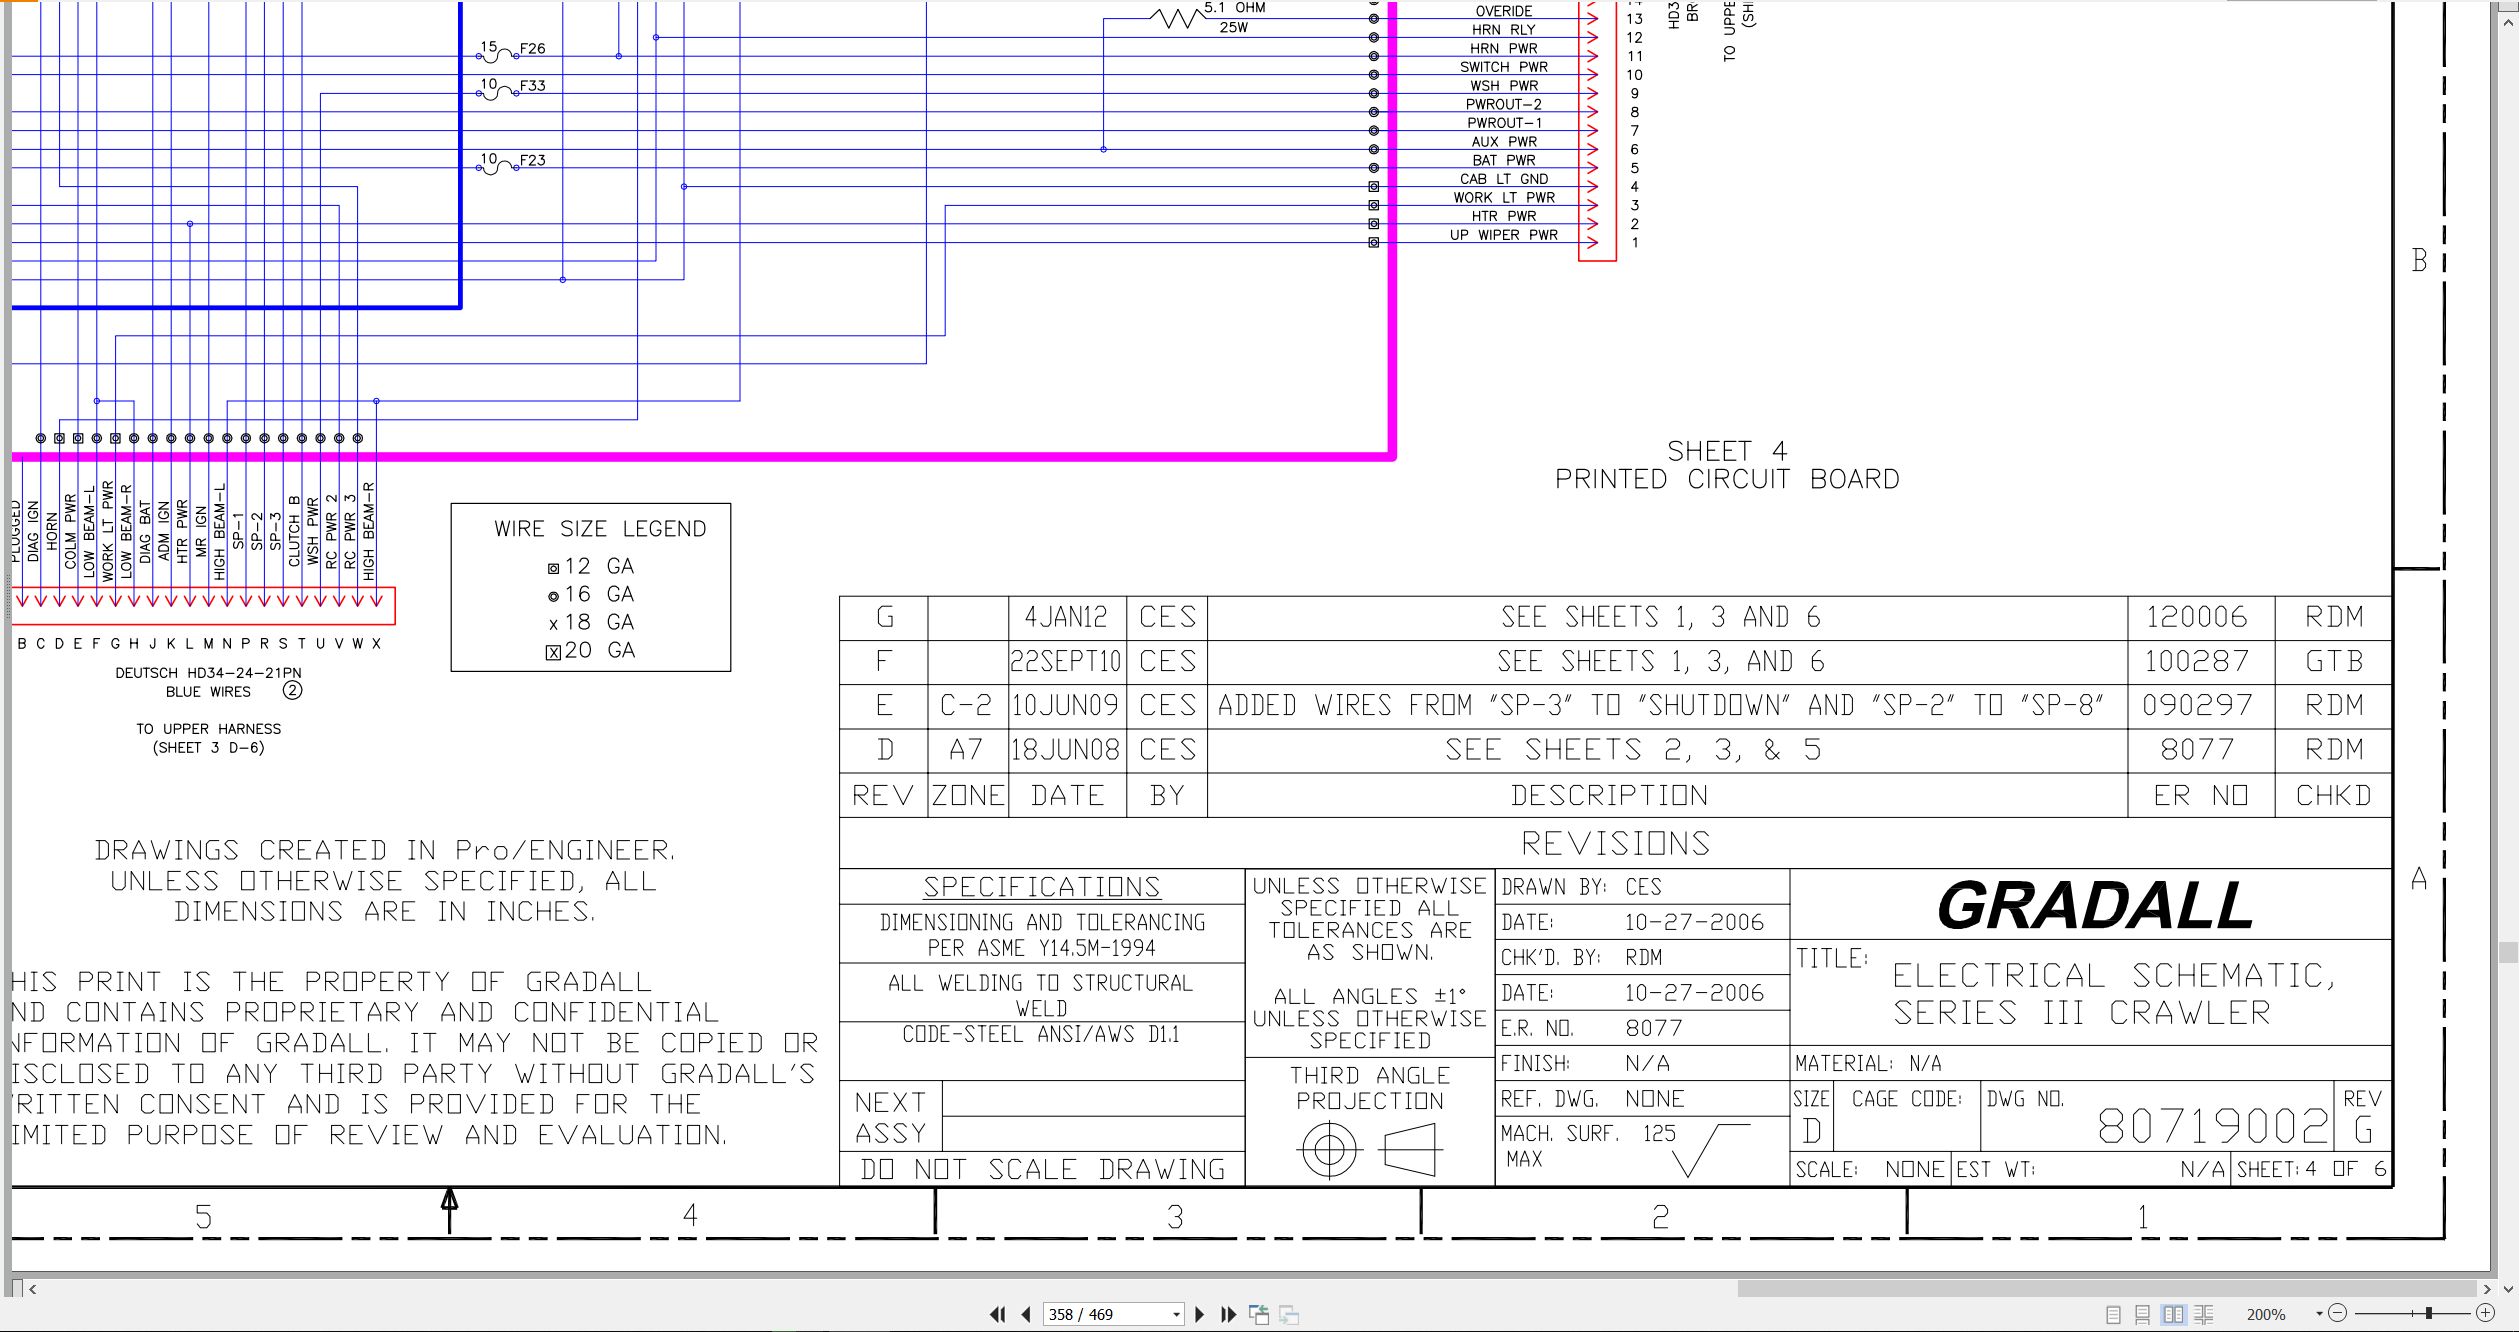This screenshot has width=2519, height=1332.
Task: Click ELECTRICAL SCHEMATIC title text
Action: click(x=2113, y=975)
